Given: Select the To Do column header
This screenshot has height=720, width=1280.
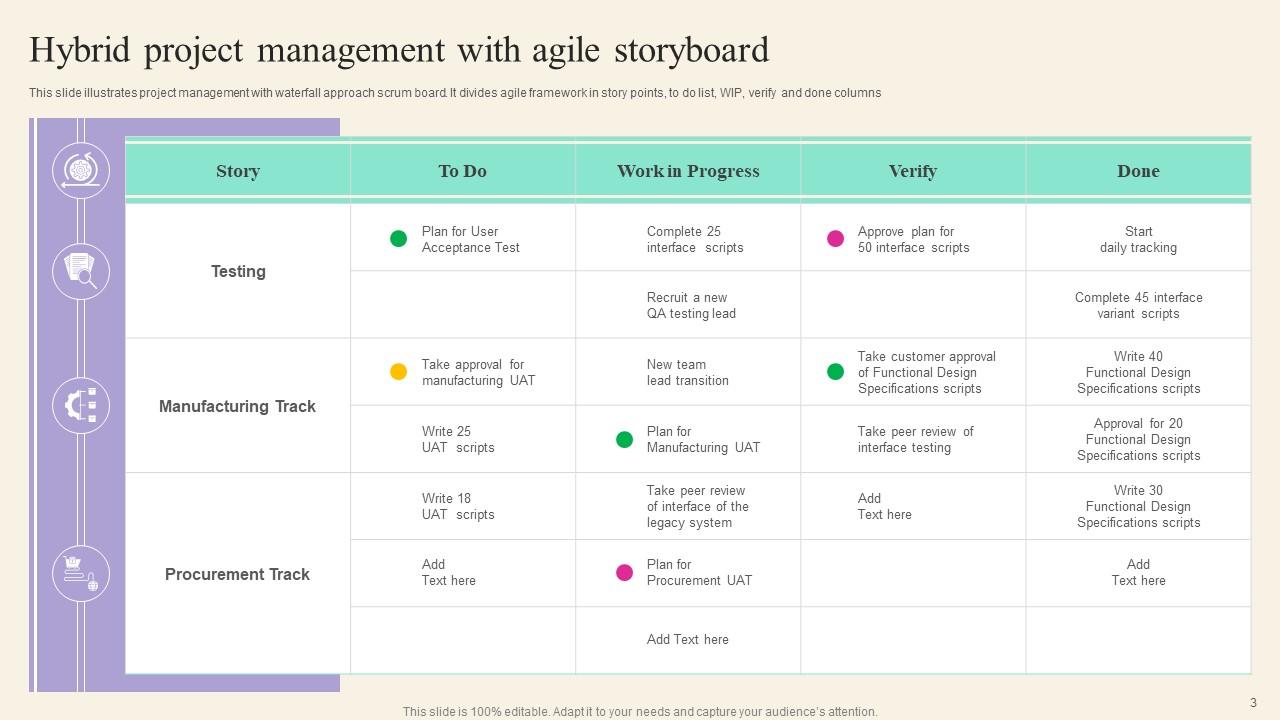Looking at the screenshot, I should point(462,170).
